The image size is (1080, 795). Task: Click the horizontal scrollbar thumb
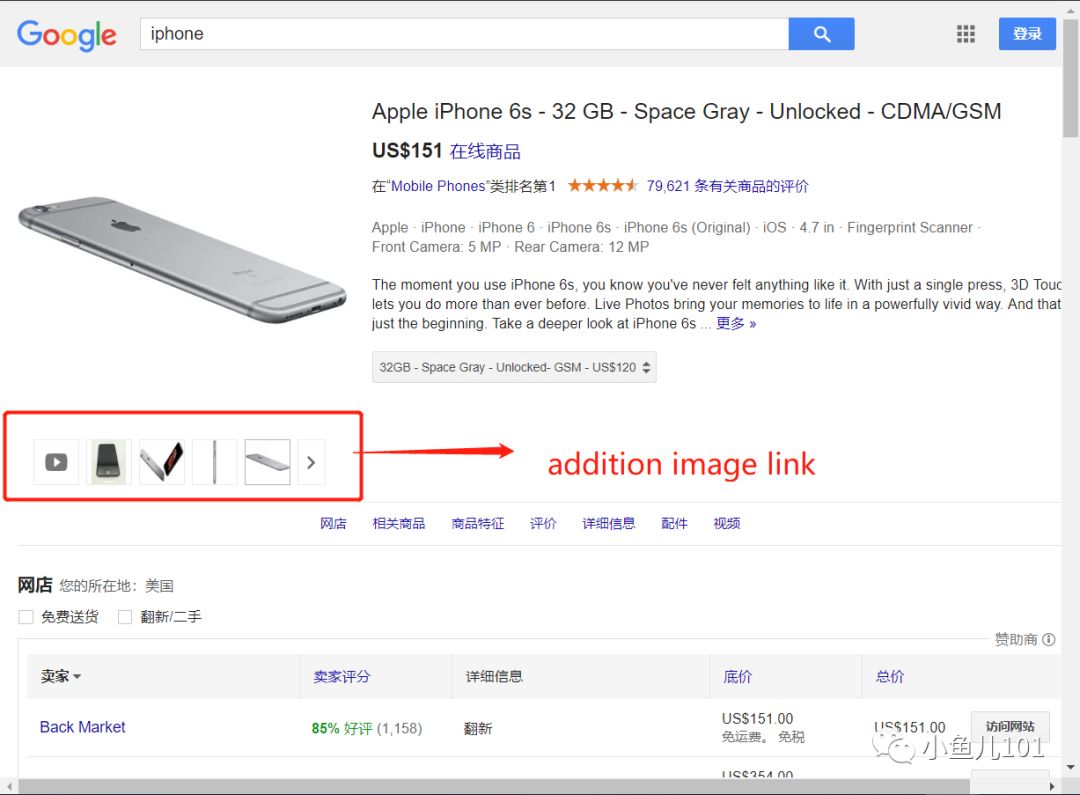pyautogui.click(x=494, y=786)
